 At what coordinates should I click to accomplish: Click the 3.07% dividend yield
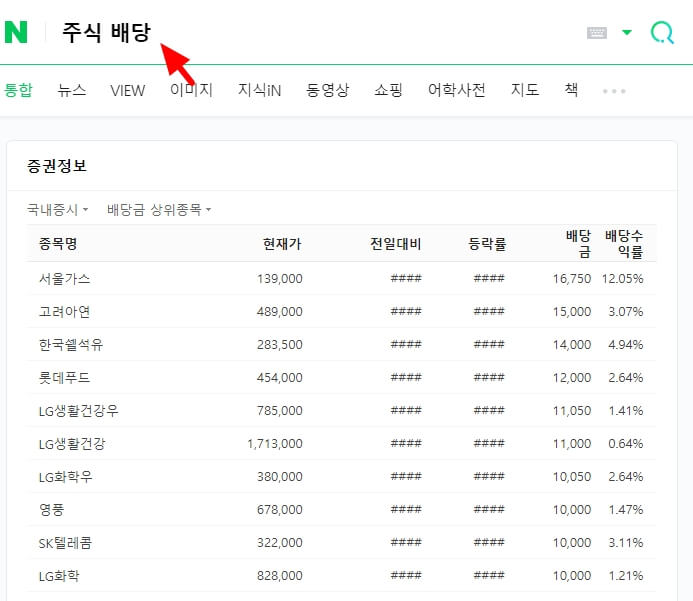tap(625, 312)
